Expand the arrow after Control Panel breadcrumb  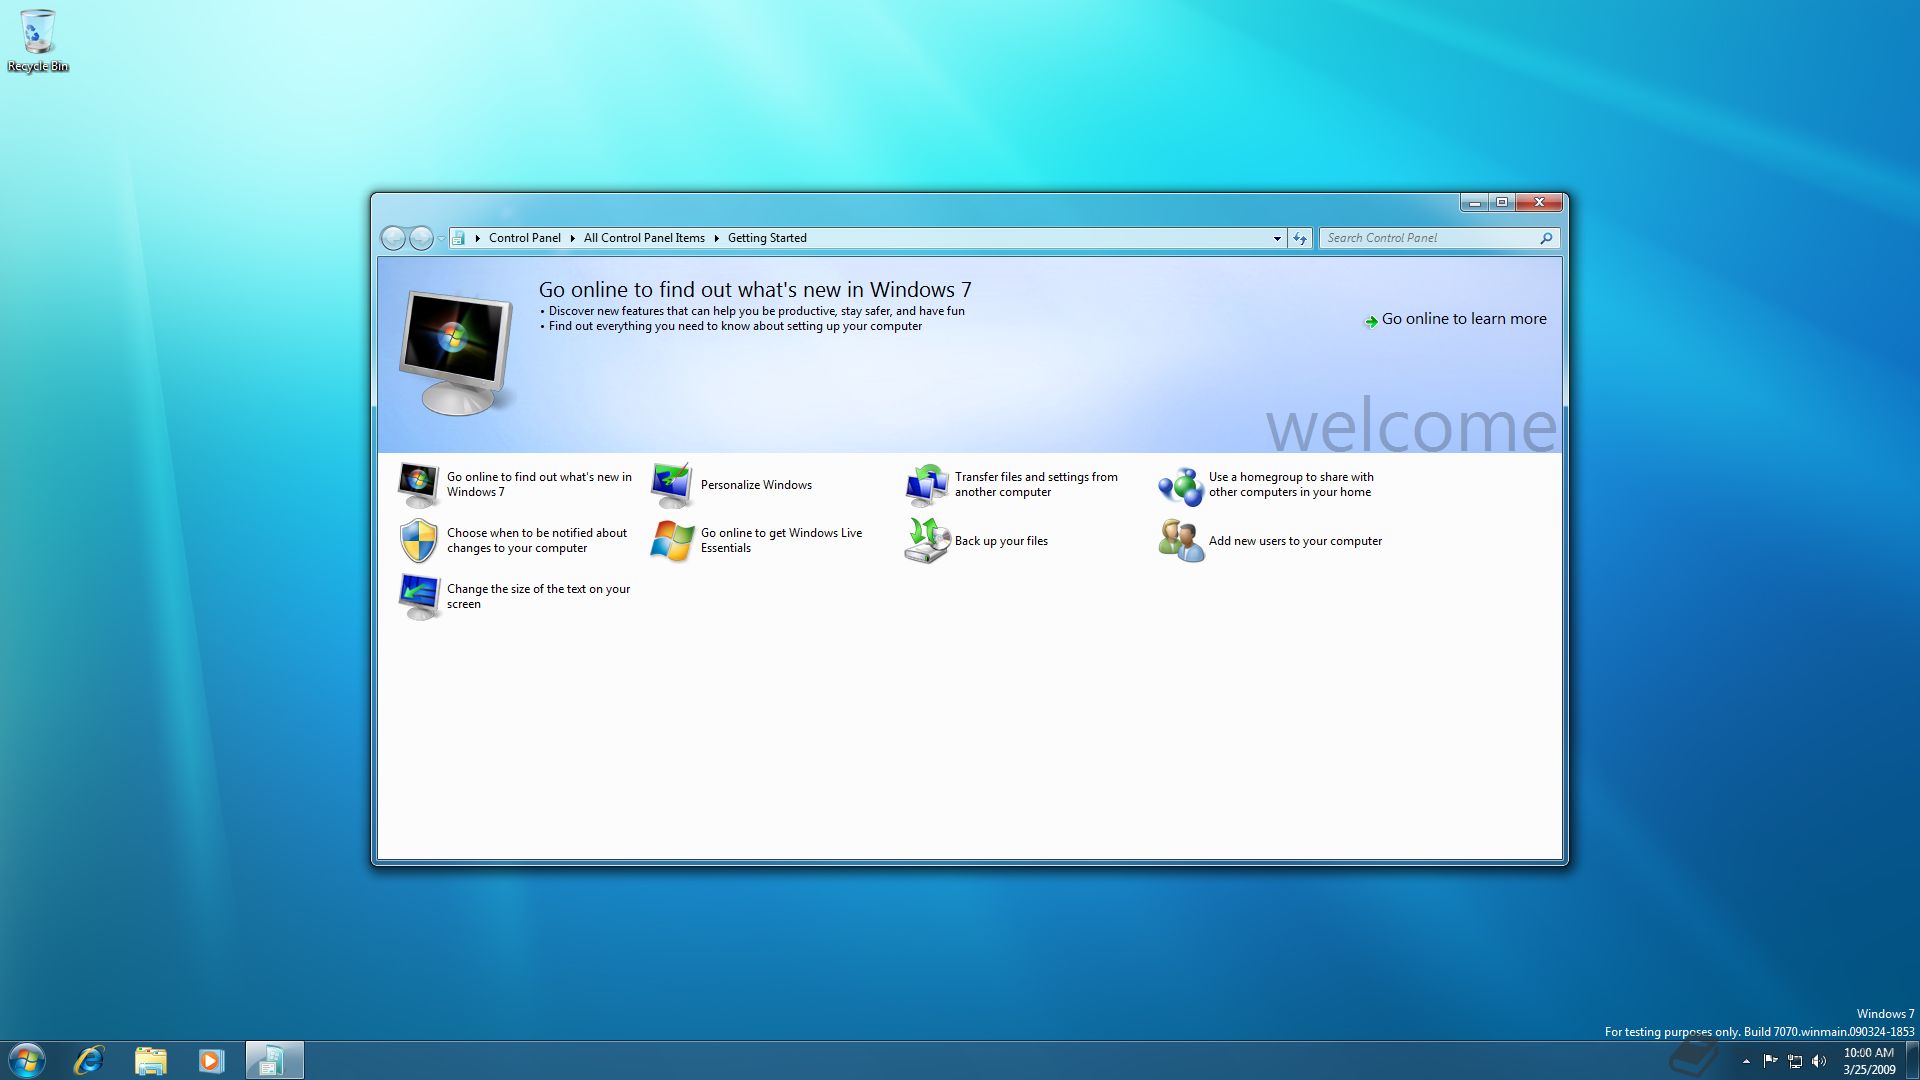572,238
